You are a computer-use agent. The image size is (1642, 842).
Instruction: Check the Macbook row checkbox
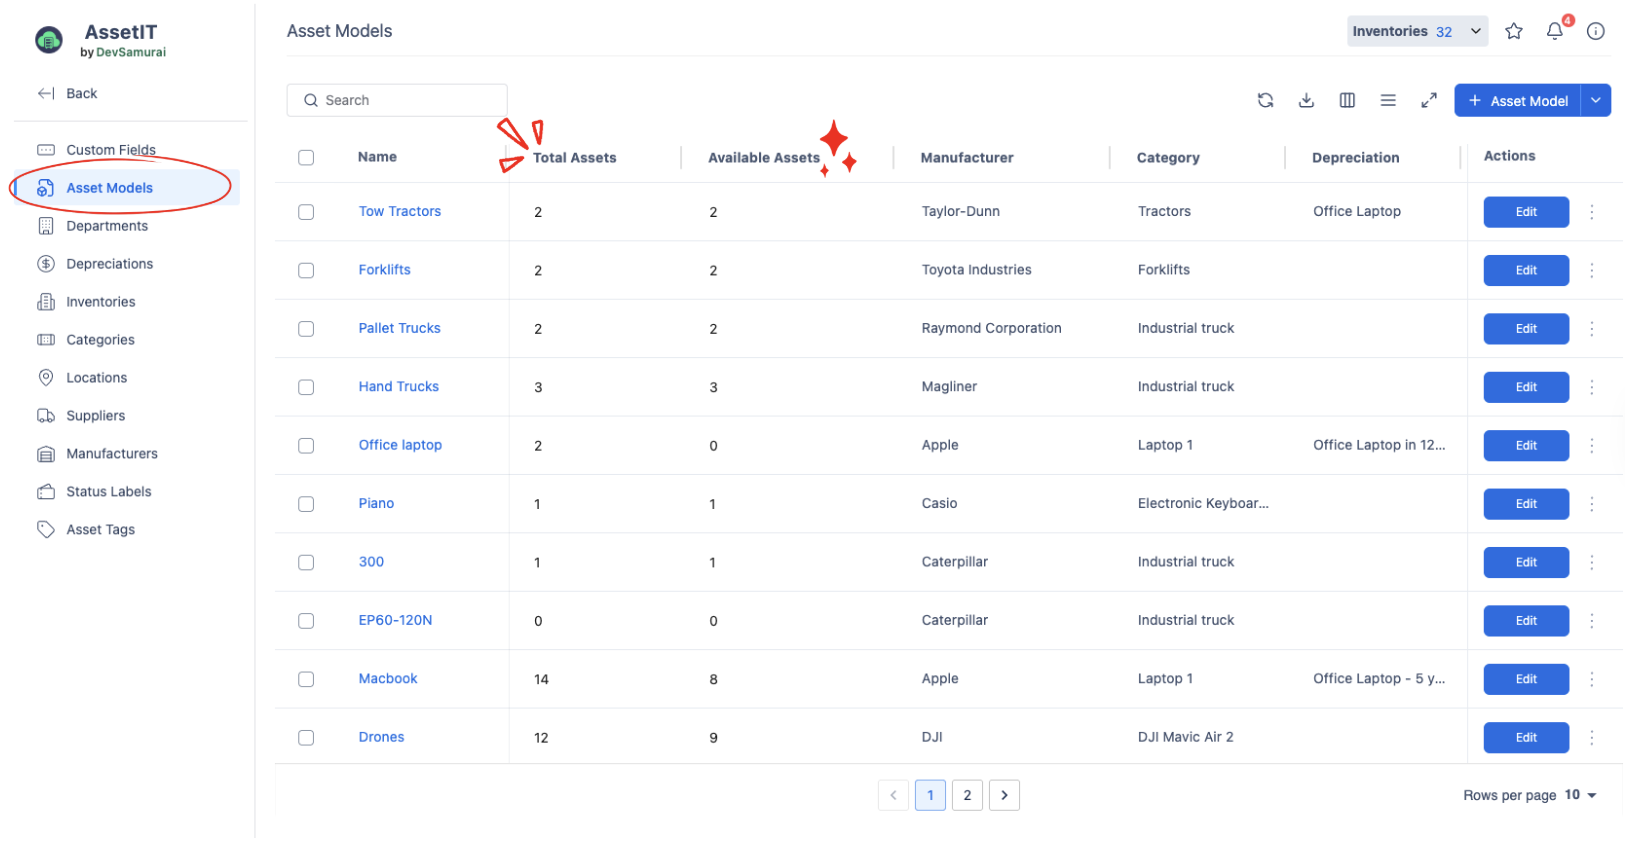tap(306, 679)
